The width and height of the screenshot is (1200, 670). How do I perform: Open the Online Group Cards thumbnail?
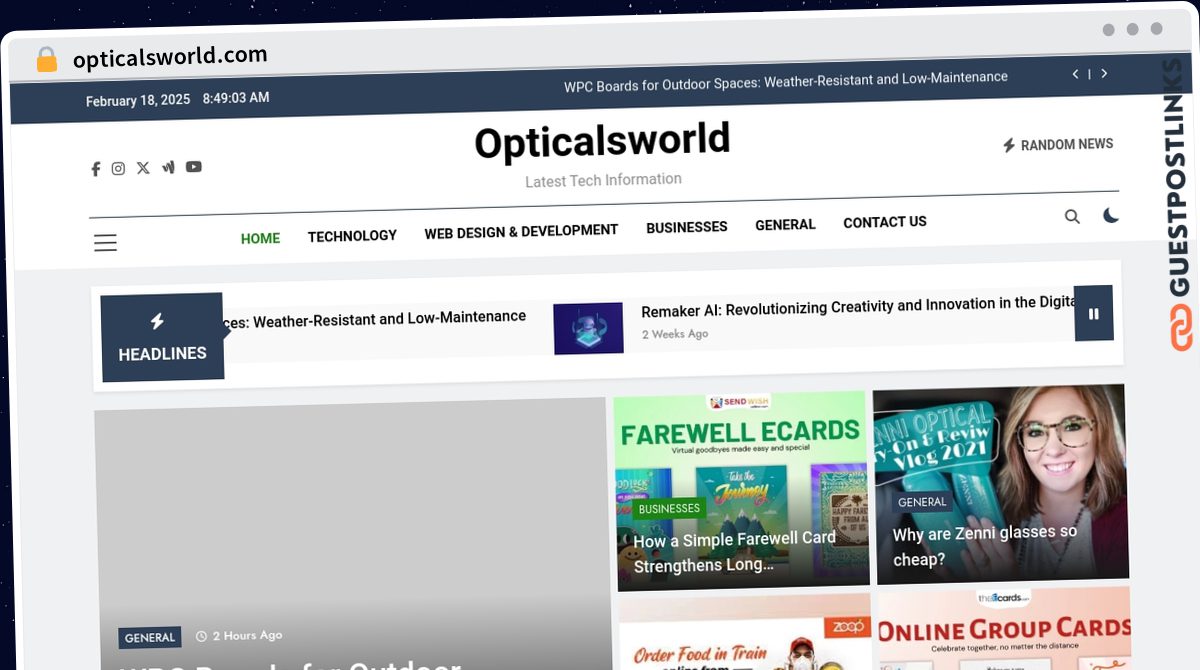[x=1004, y=628]
